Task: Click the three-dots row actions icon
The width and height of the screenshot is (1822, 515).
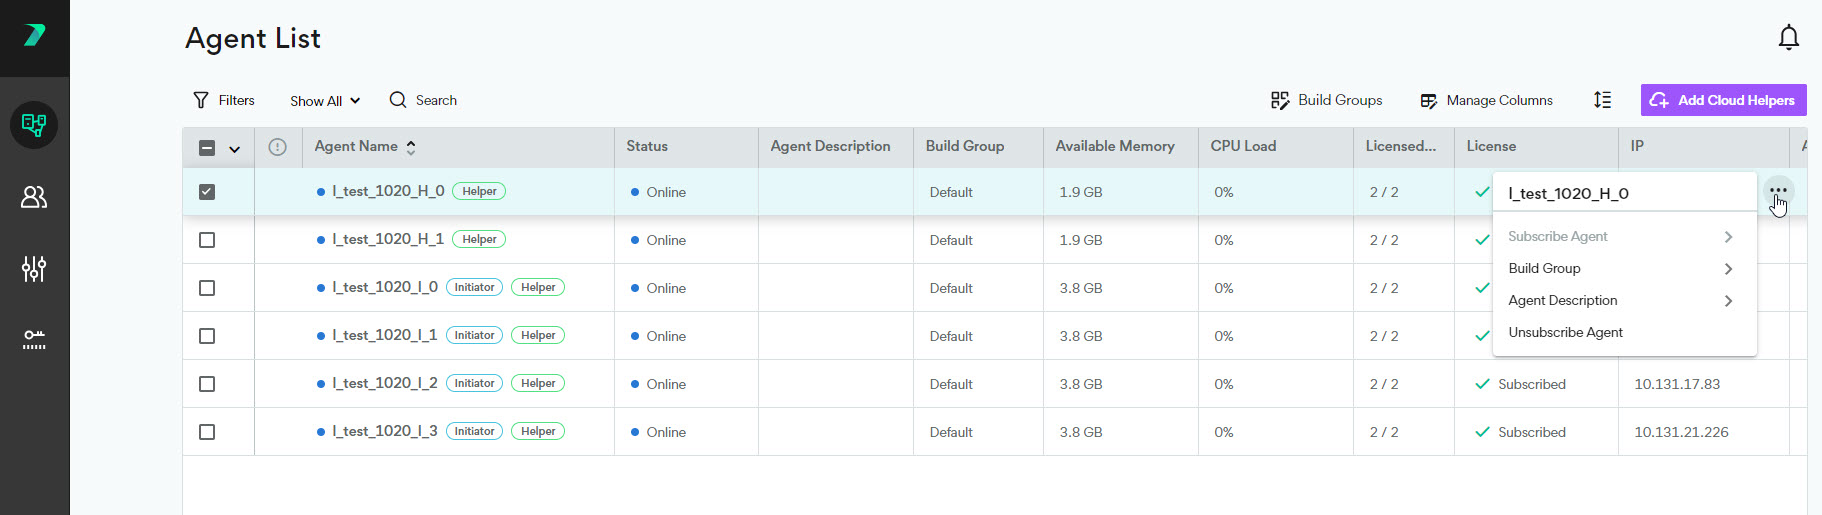Action: (1777, 190)
